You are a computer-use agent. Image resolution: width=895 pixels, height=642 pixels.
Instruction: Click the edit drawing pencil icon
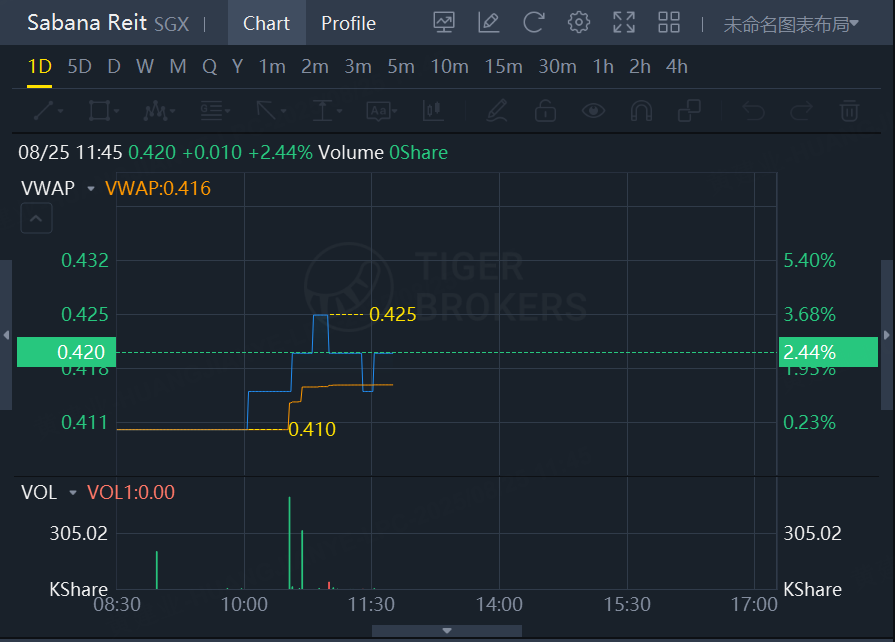(489, 22)
